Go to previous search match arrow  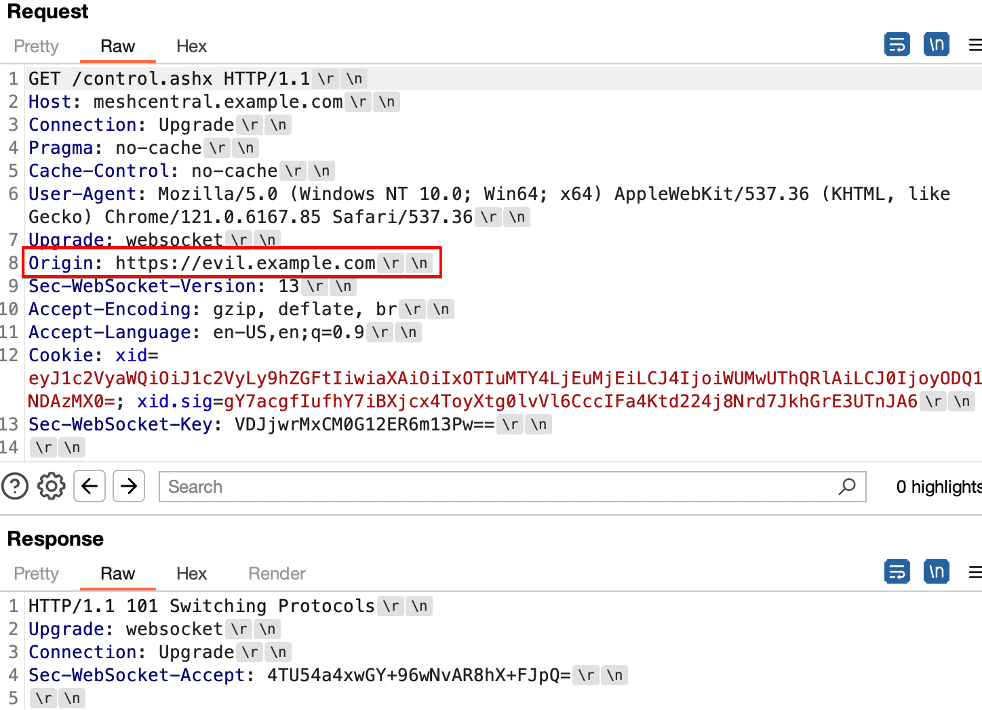tap(90, 487)
